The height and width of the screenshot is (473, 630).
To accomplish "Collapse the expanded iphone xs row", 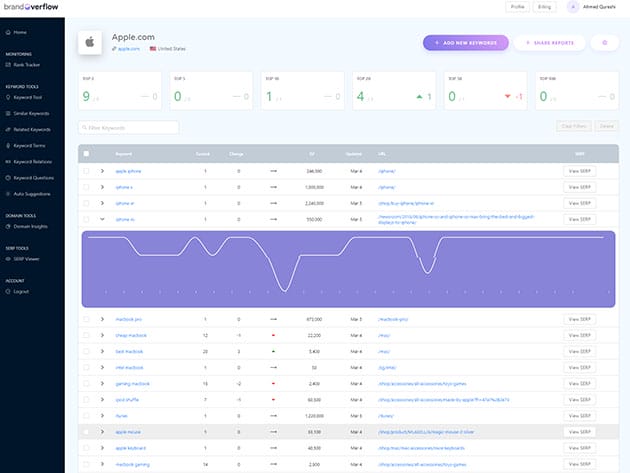I will (x=102, y=218).
